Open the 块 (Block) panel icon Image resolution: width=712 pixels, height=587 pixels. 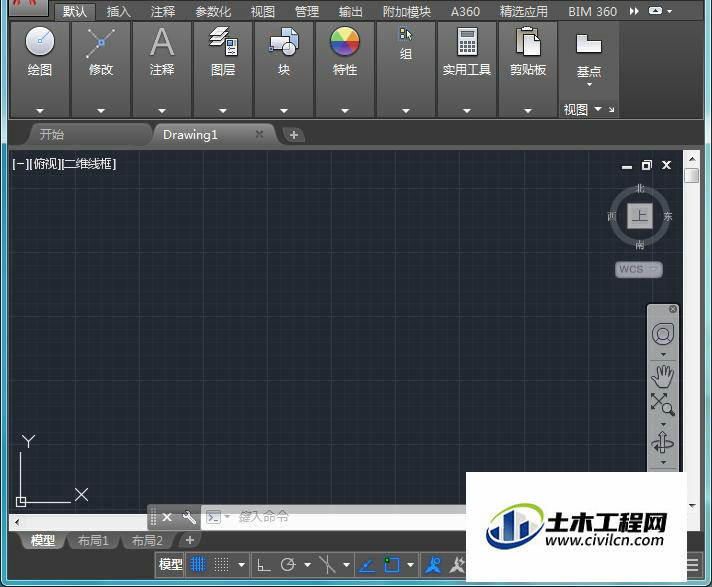(284, 41)
